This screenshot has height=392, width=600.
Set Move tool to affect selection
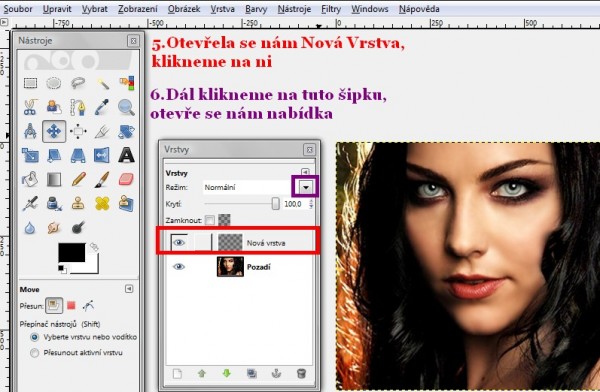[x=71, y=305]
